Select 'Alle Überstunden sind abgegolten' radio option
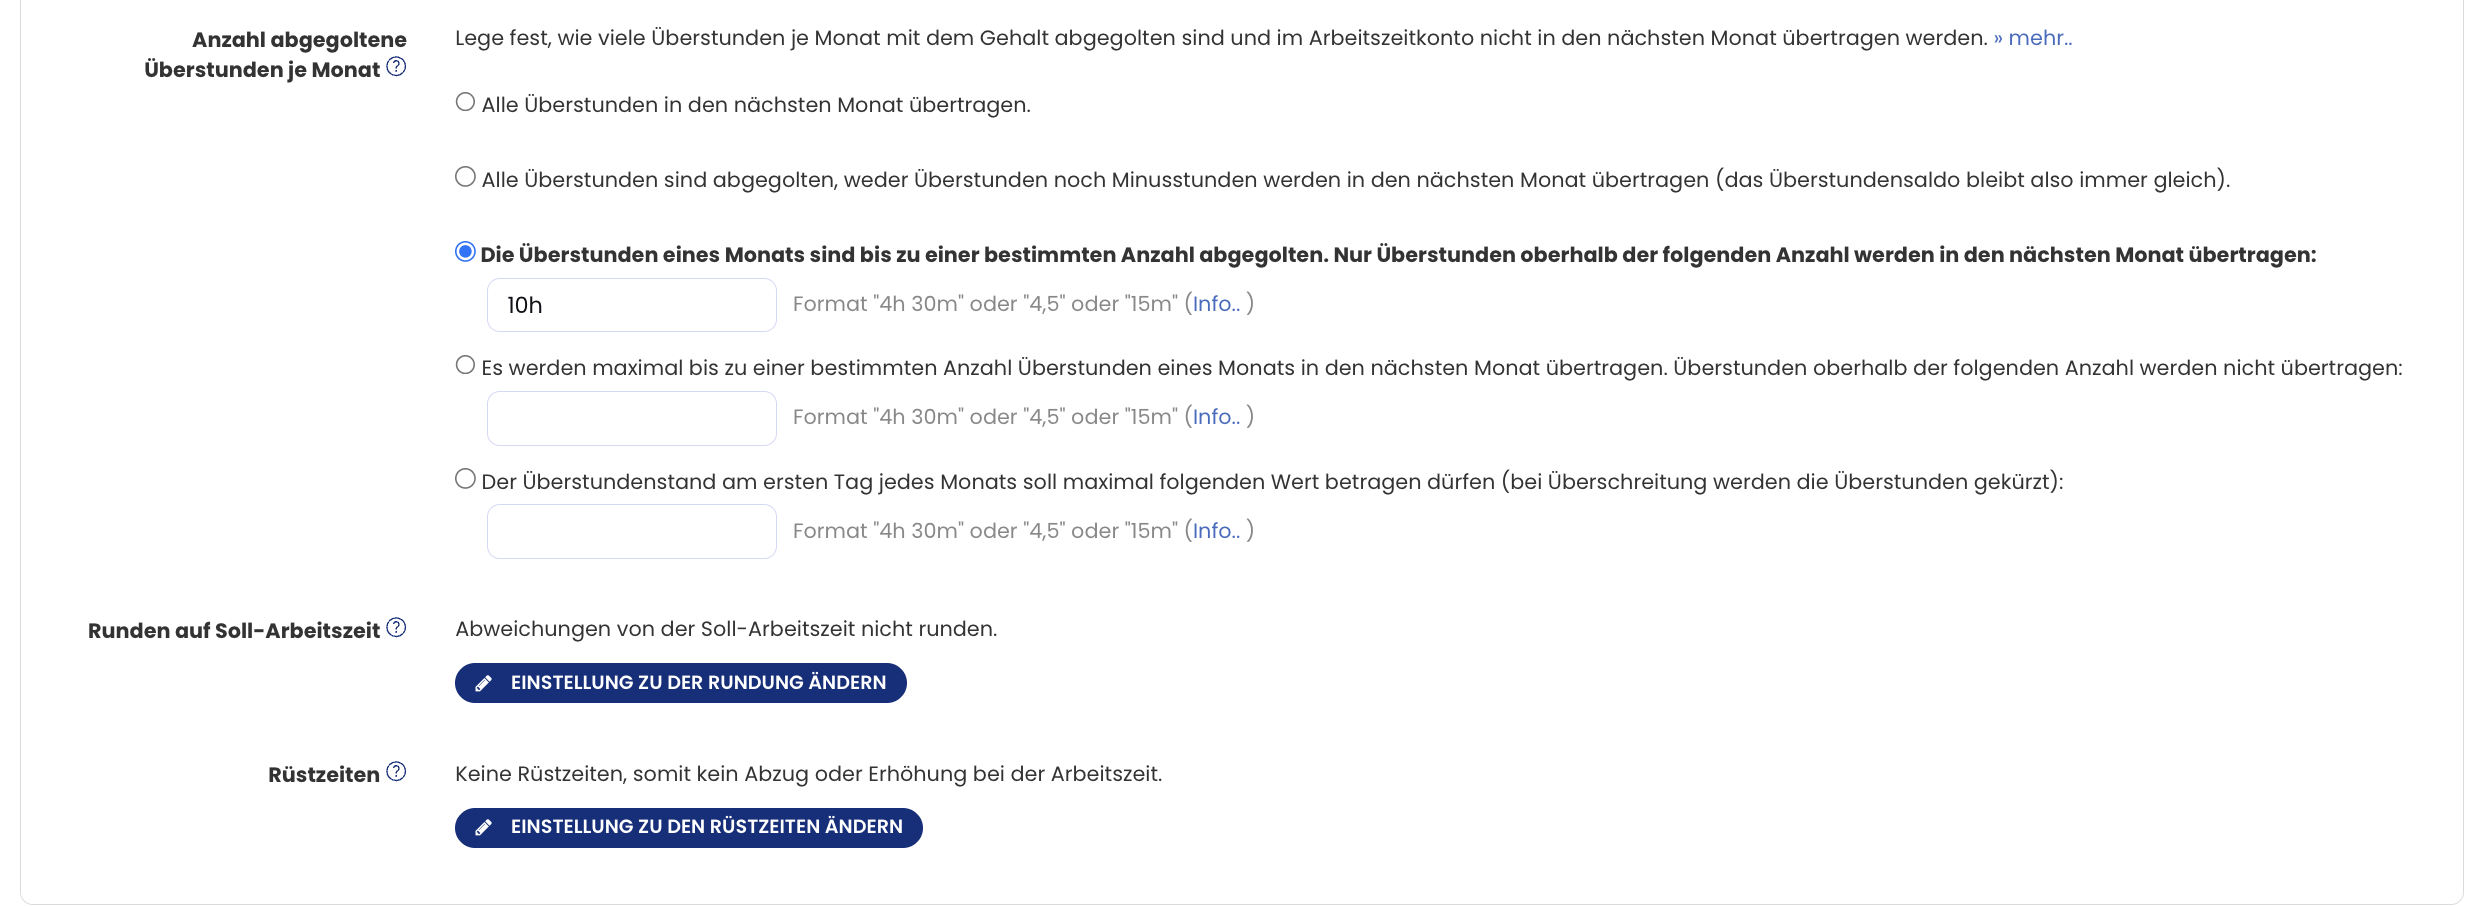 click(465, 177)
